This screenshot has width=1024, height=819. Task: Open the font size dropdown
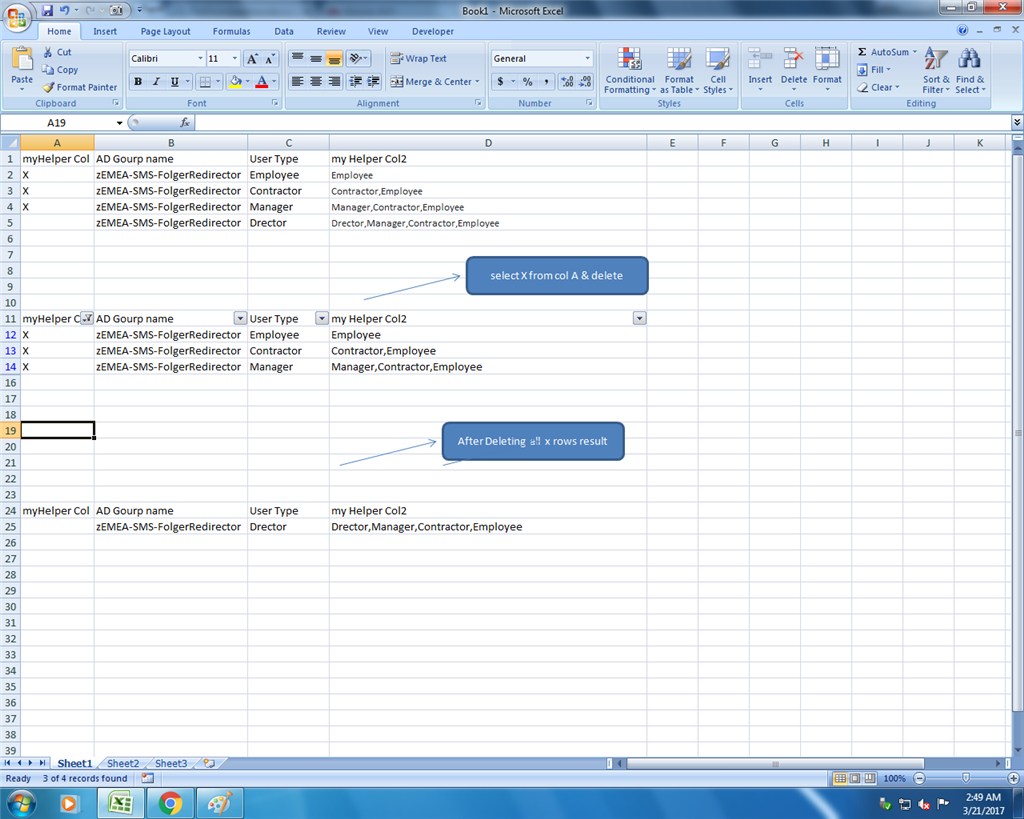(234, 59)
